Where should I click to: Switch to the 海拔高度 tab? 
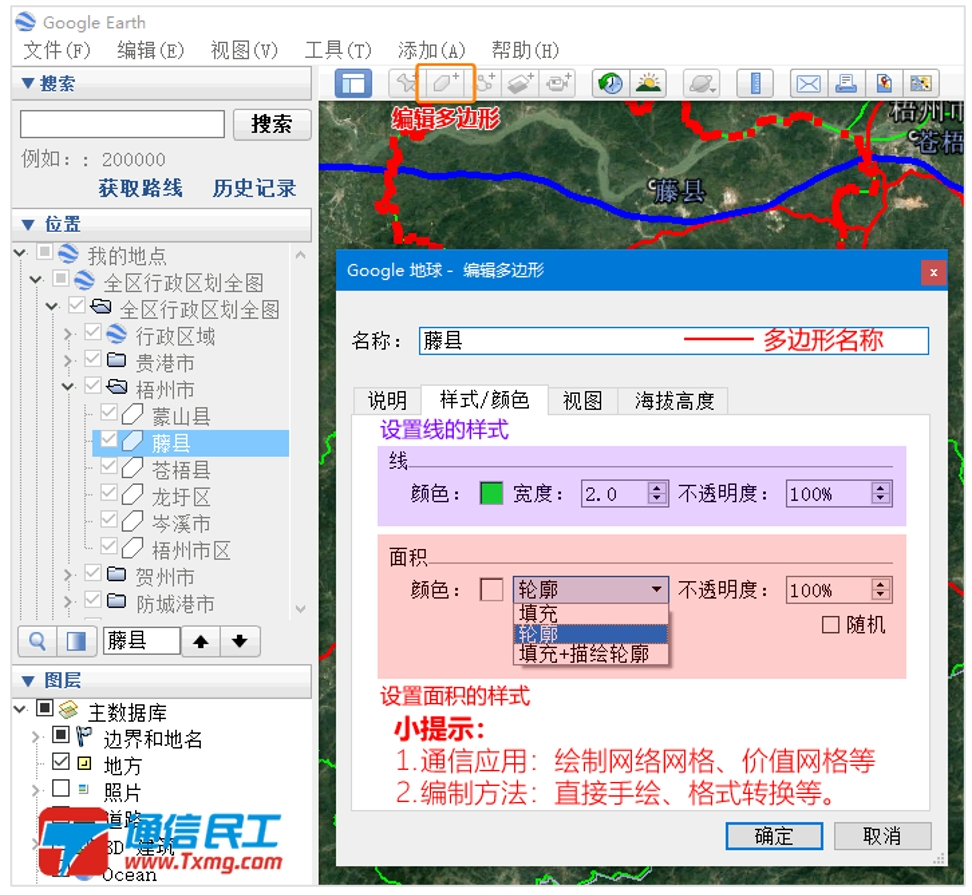674,400
